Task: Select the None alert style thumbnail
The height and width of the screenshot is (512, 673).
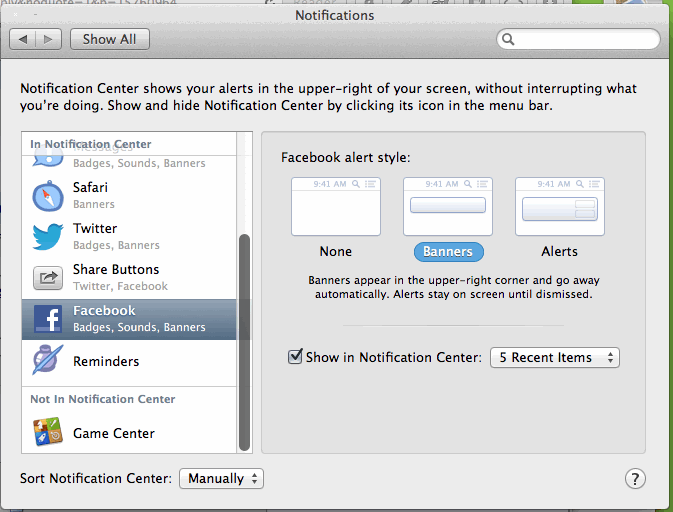Action: [x=336, y=206]
